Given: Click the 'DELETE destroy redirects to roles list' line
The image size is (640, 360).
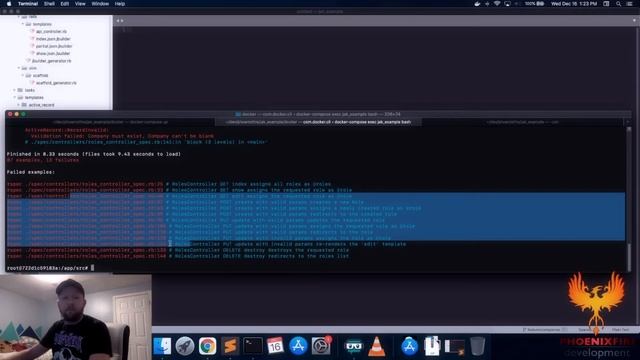Looking at the screenshot, I should pyautogui.click(x=178, y=256).
